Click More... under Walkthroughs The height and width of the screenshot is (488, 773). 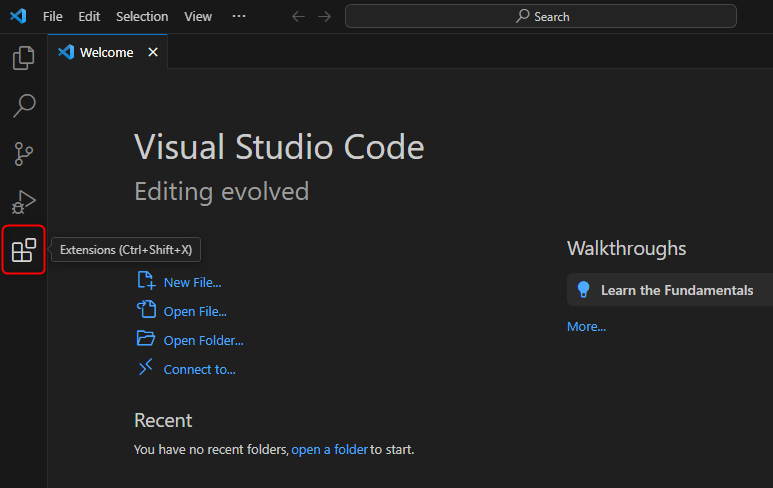click(586, 327)
